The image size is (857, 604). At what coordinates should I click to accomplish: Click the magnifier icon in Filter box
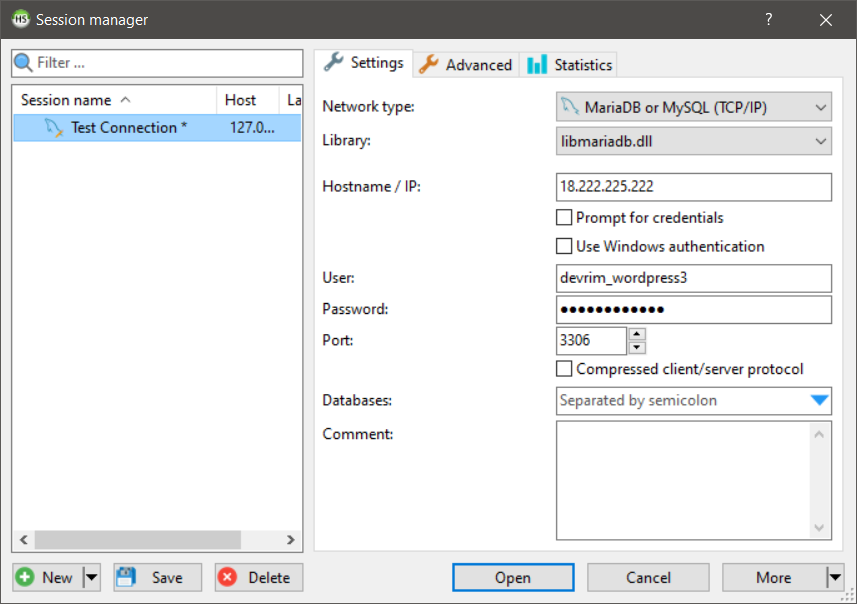(23, 63)
